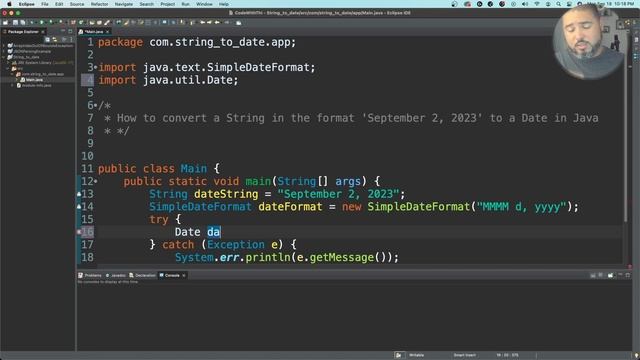Click the marker icon on line 13

[79, 194]
